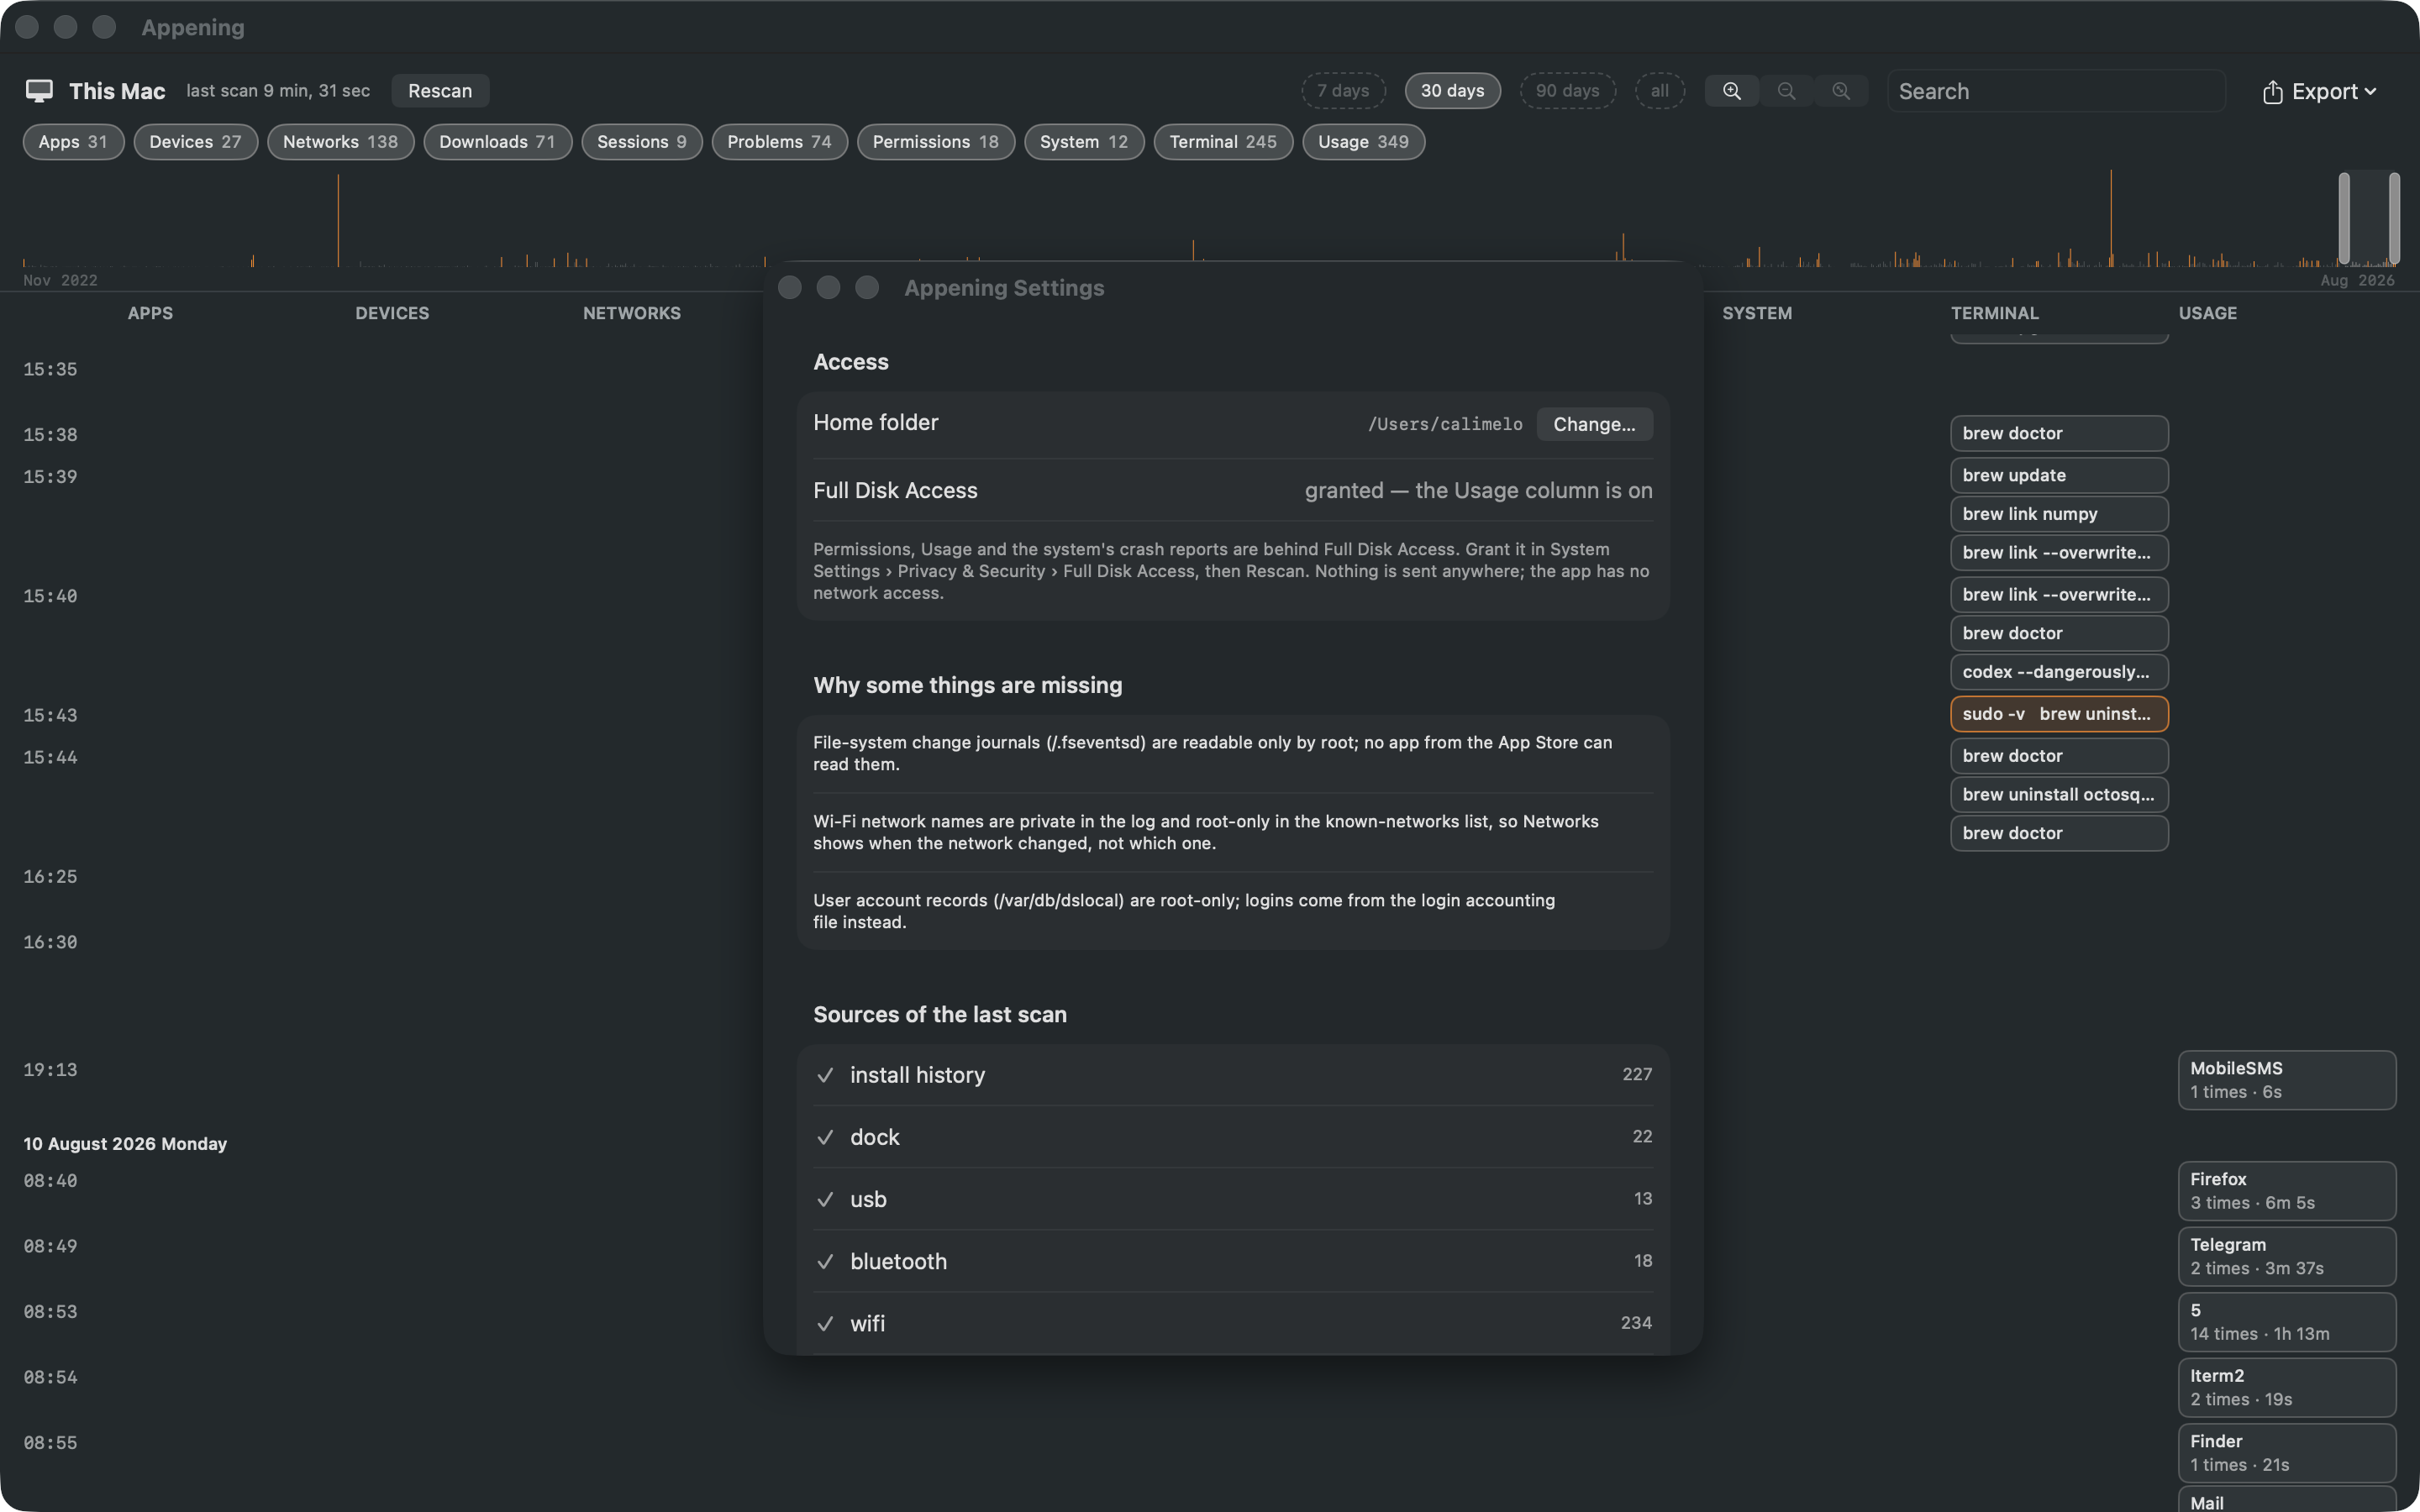Click the Rescan button
Image resolution: width=2420 pixels, height=1512 pixels.
pos(440,91)
